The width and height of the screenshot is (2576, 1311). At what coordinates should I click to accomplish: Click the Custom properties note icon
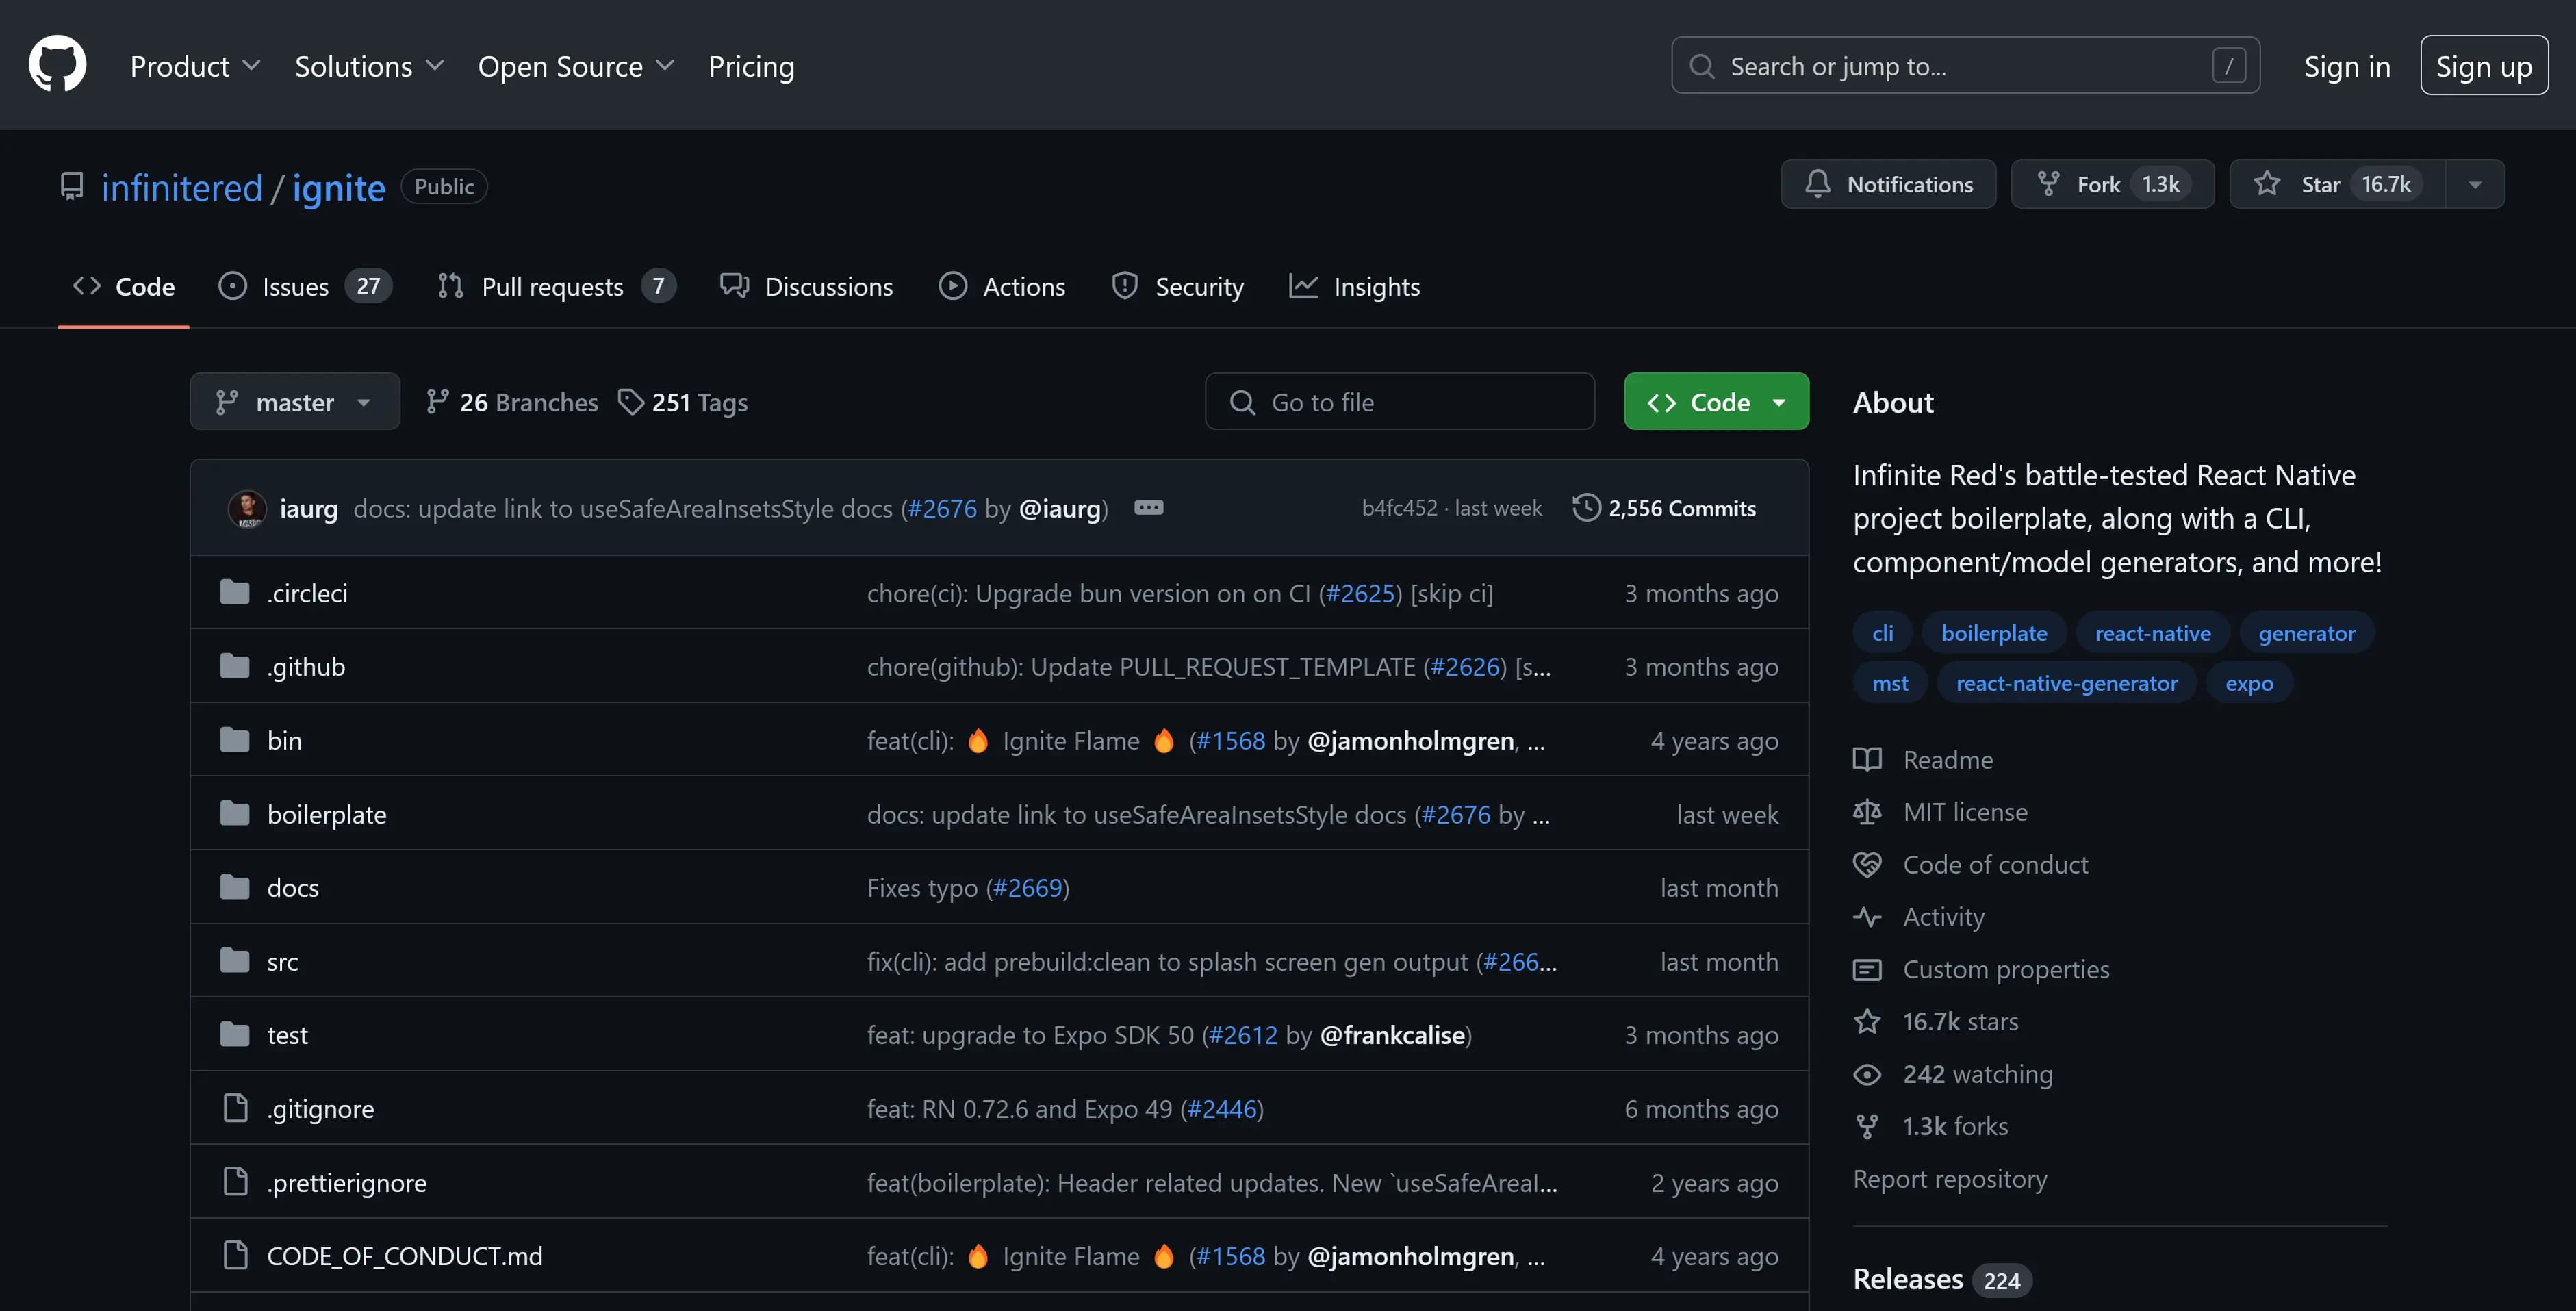point(1867,969)
